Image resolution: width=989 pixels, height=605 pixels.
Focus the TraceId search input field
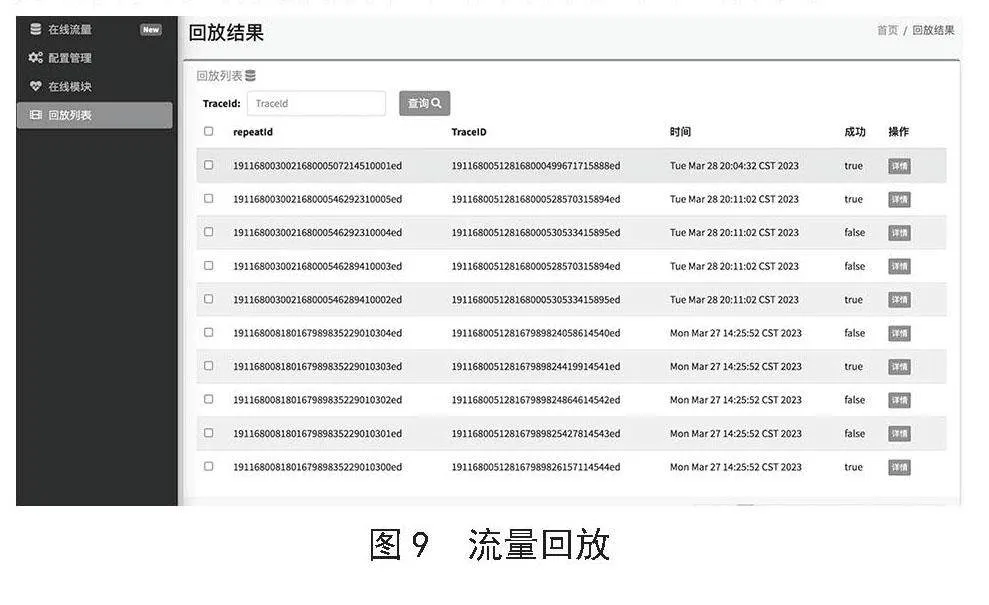tap(316, 103)
